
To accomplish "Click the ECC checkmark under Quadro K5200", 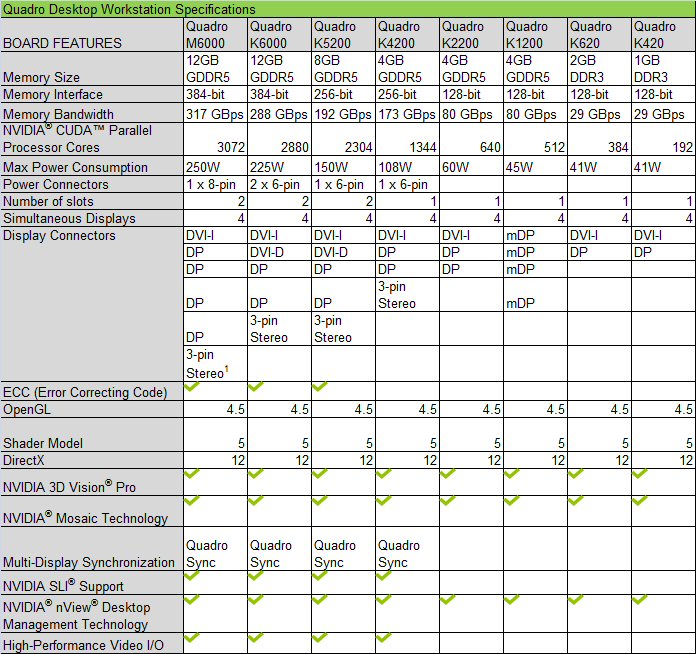I will tap(320, 386).
